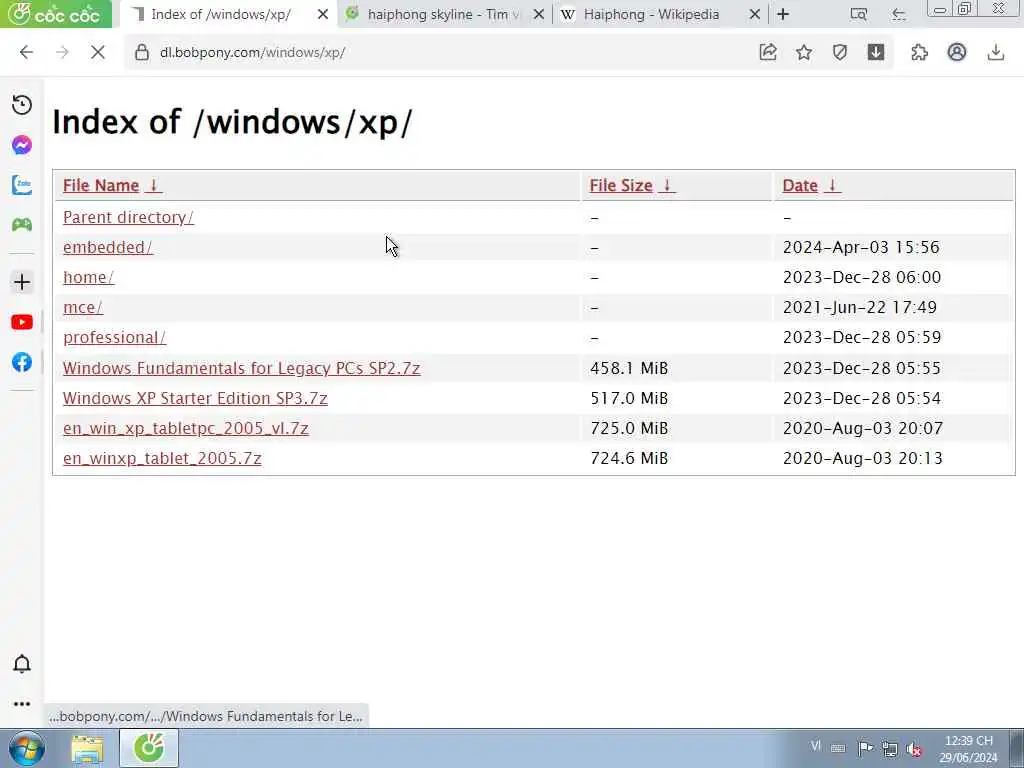Screen dimensions: 1024x768
Task: Click the Cốc Cốc taskbar button
Action: [x=149, y=748]
